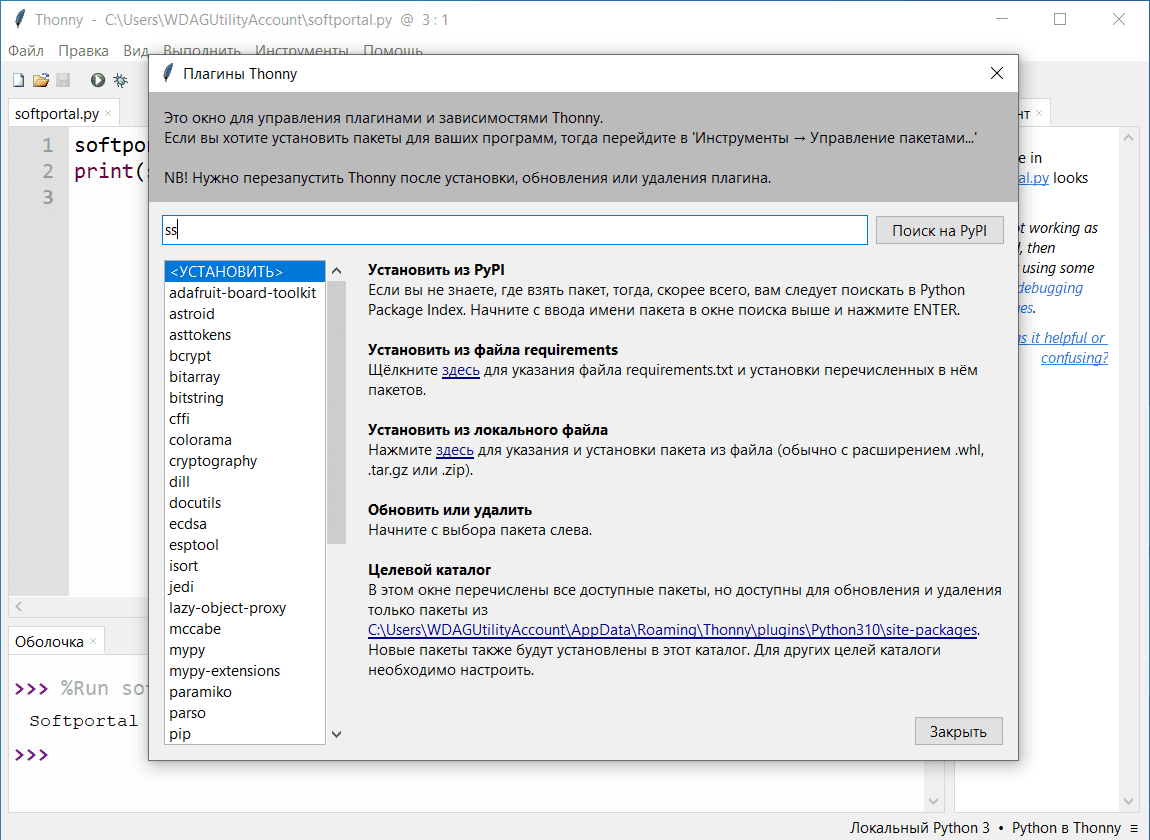Click 'здесь' link for local file install
Viewport: 1150px width, 840px height.
point(455,450)
